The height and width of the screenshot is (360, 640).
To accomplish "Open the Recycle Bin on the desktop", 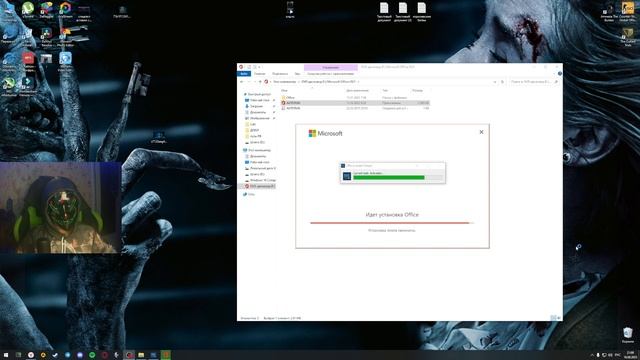I will 628,335.
